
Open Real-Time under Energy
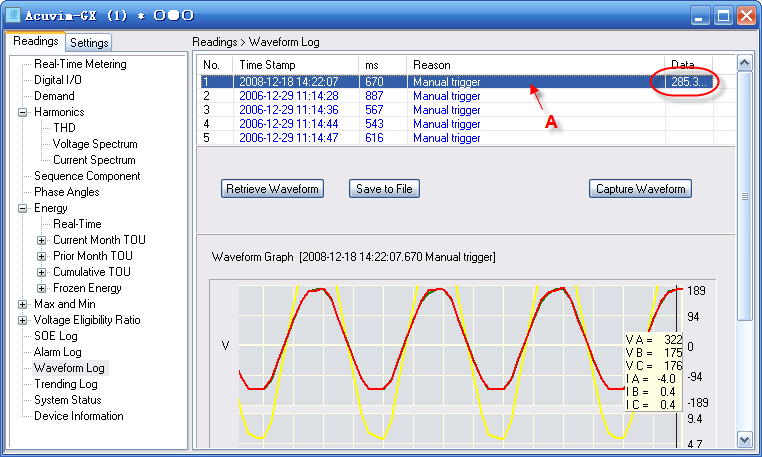pos(77,225)
